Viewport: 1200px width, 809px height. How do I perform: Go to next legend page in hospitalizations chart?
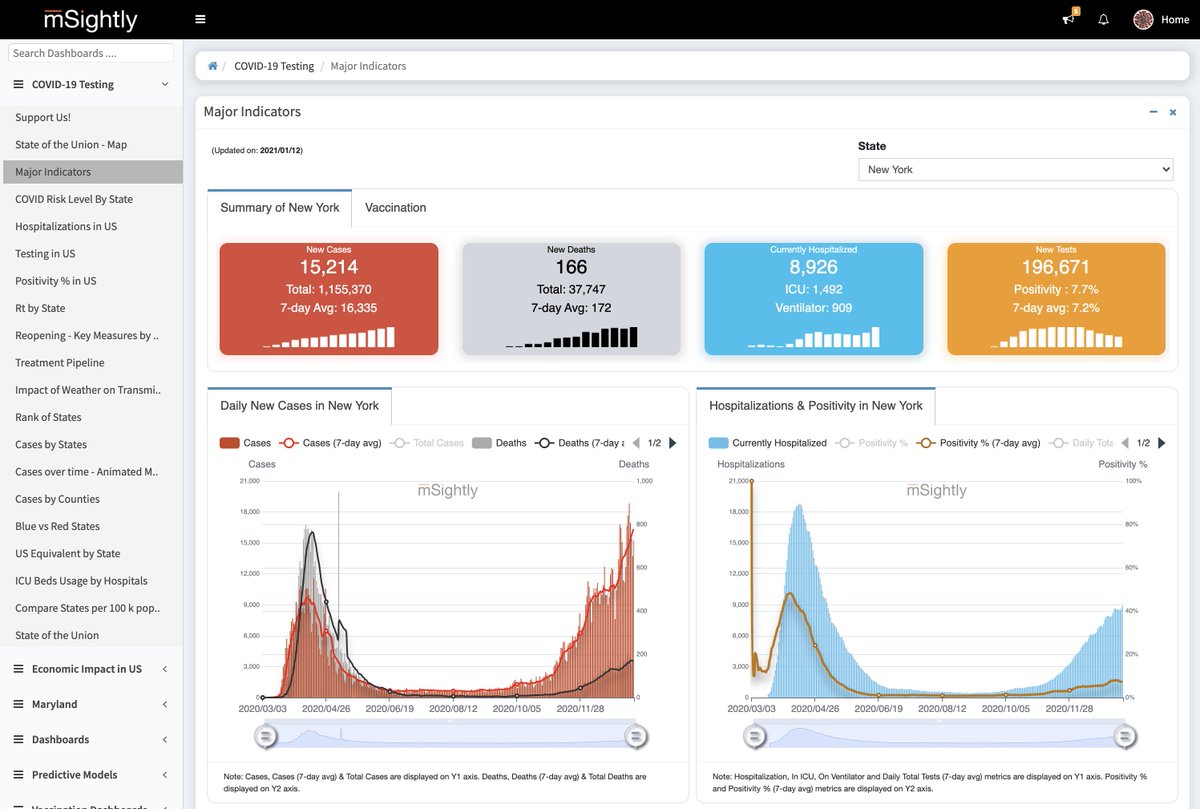coord(1161,443)
